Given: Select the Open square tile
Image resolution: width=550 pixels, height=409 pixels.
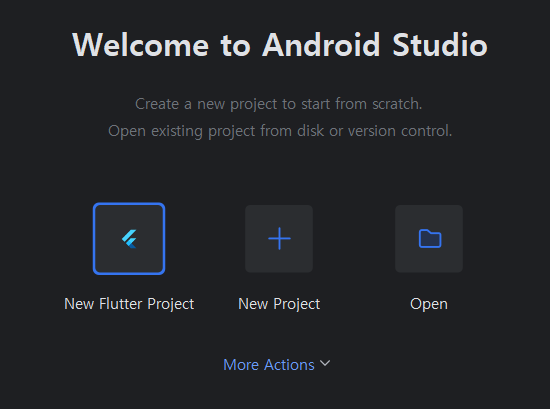Looking at the screenshot, I should pos(429,239).
